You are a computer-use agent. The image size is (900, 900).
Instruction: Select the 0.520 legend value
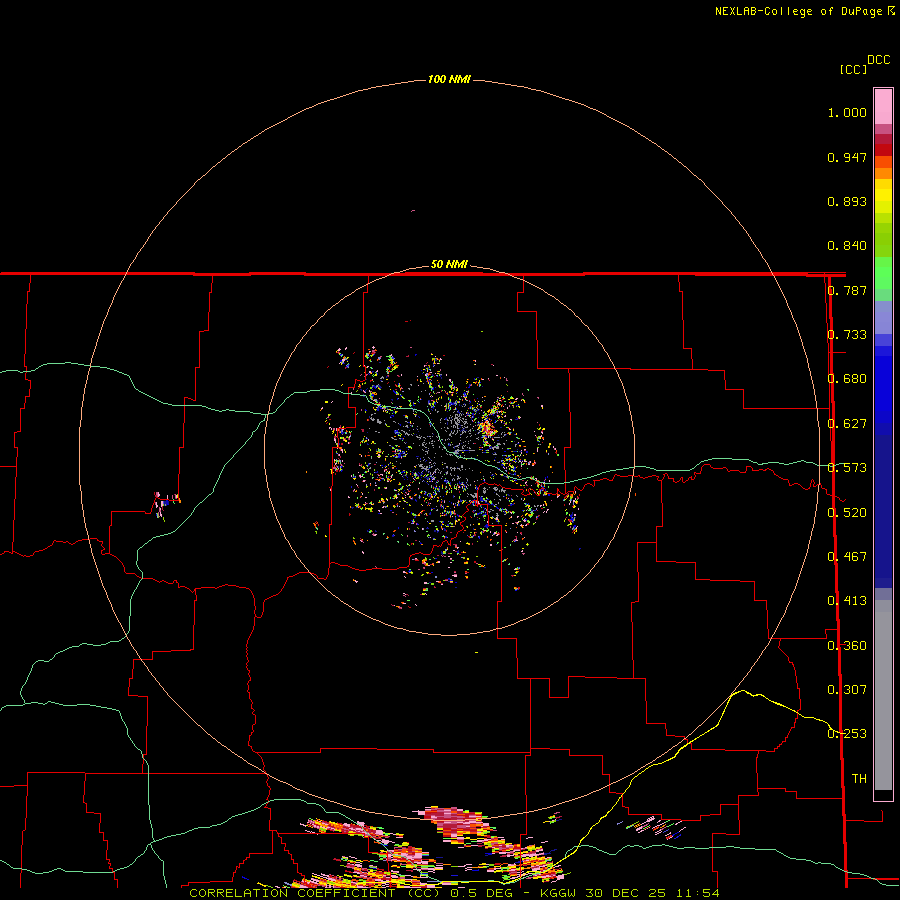[x=847, y=513]
